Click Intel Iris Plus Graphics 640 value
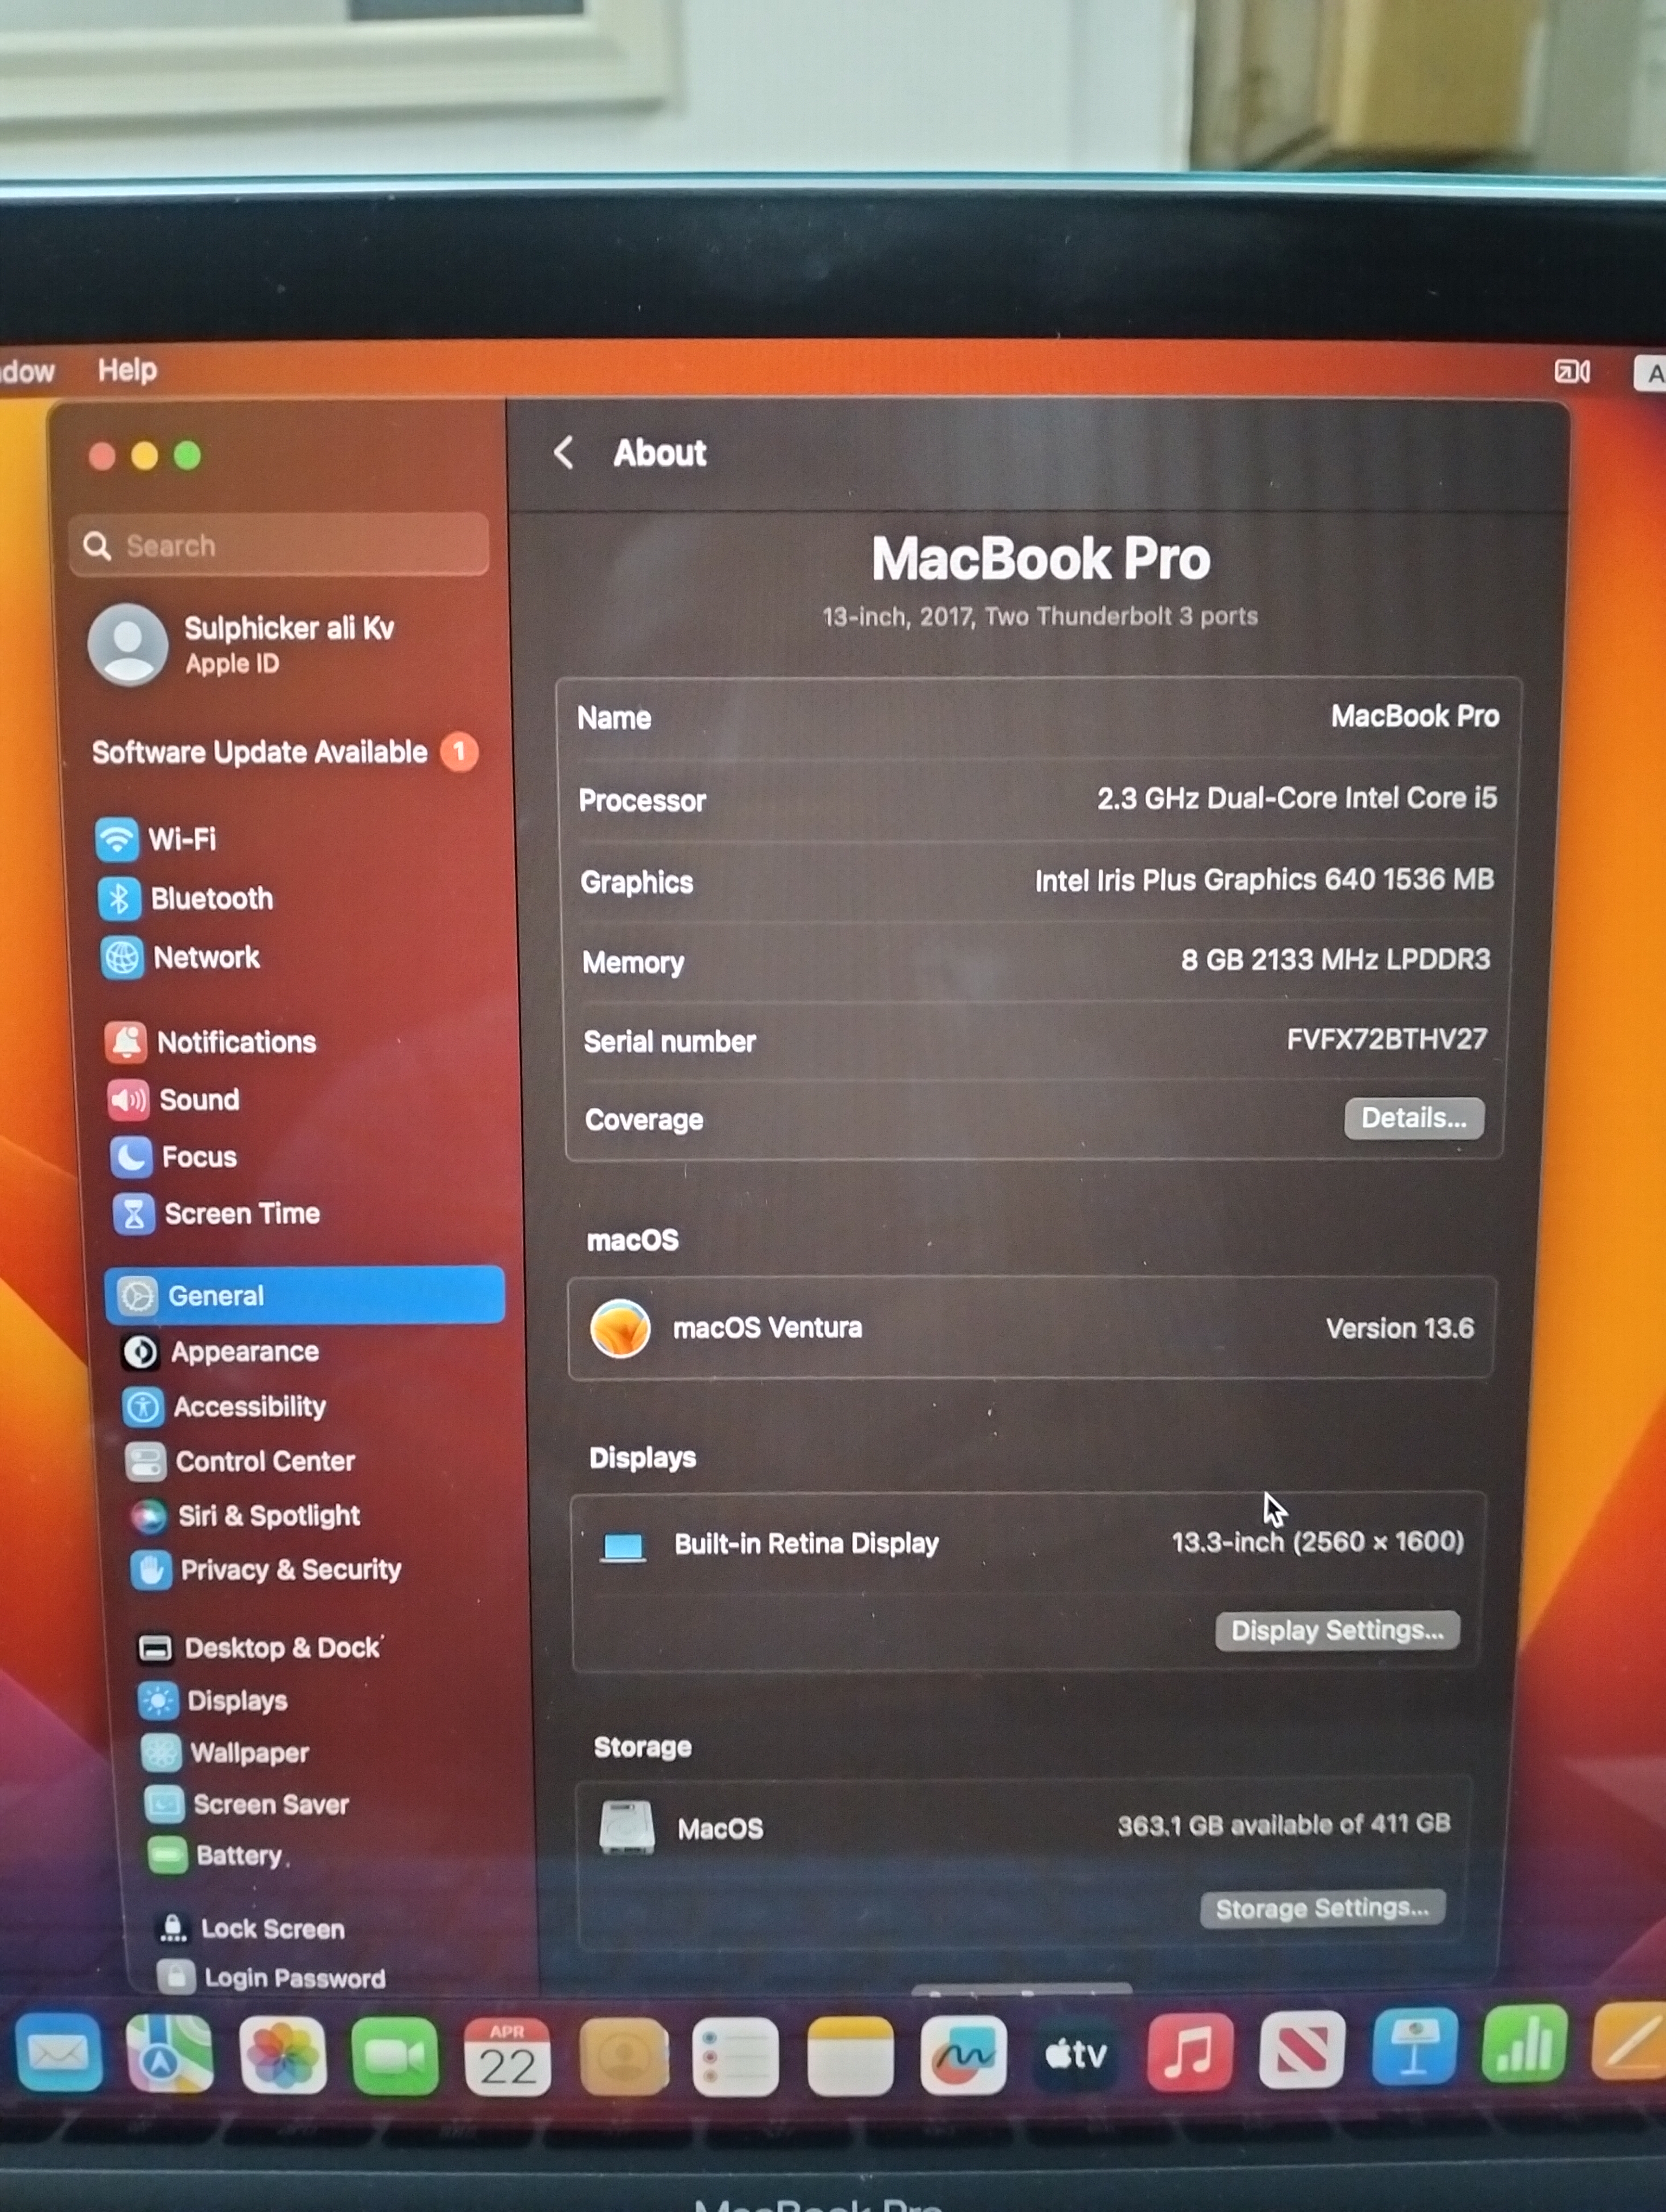 coord(1264,880)
